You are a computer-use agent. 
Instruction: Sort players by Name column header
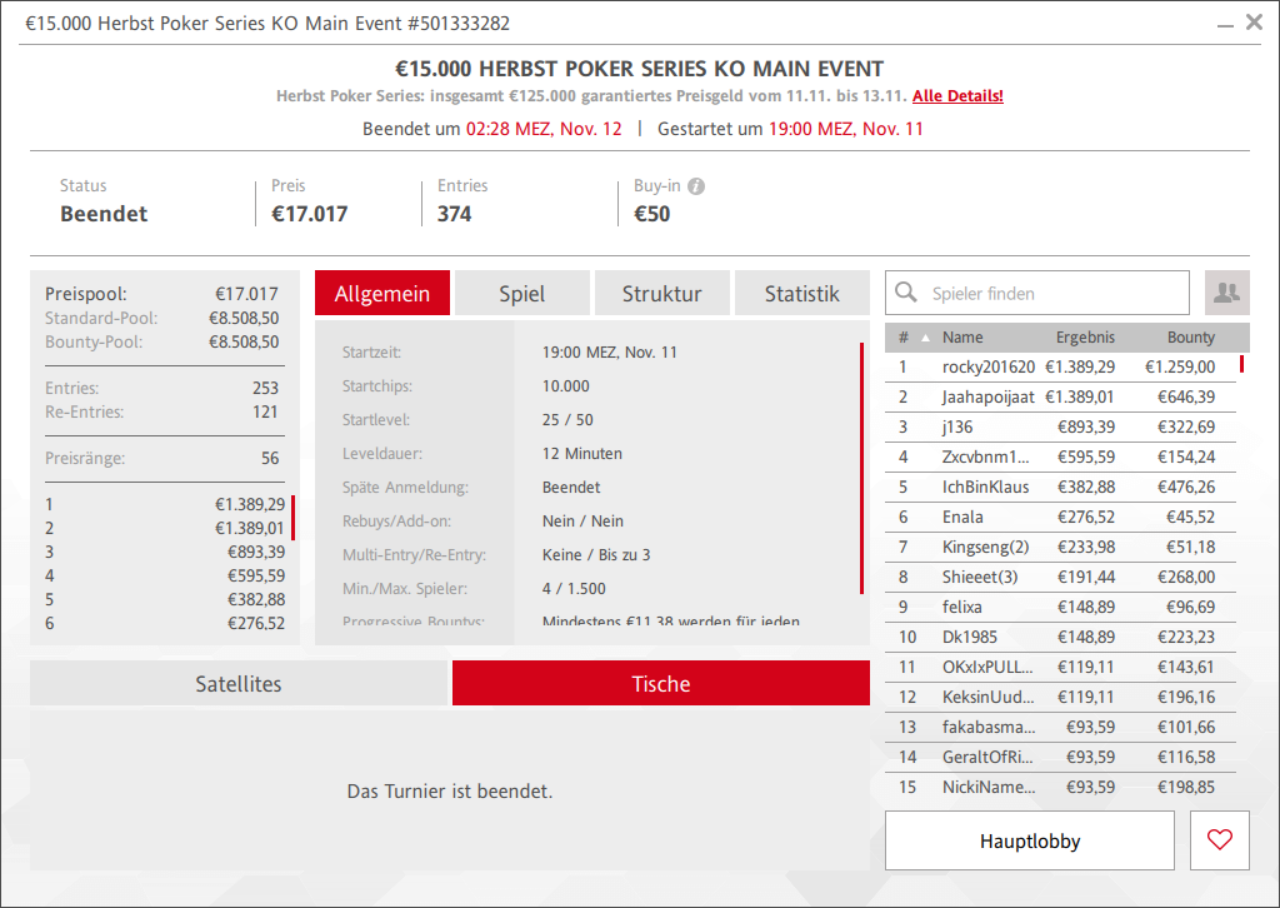(963, 337)
